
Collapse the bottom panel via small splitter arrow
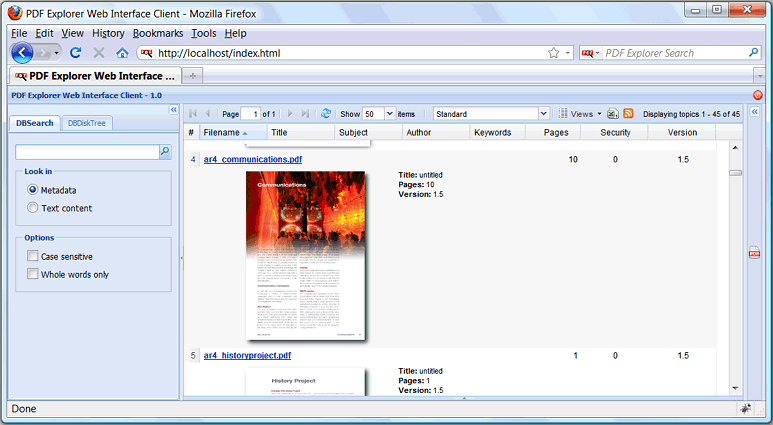pyautogui.click(x=464, y=398)
